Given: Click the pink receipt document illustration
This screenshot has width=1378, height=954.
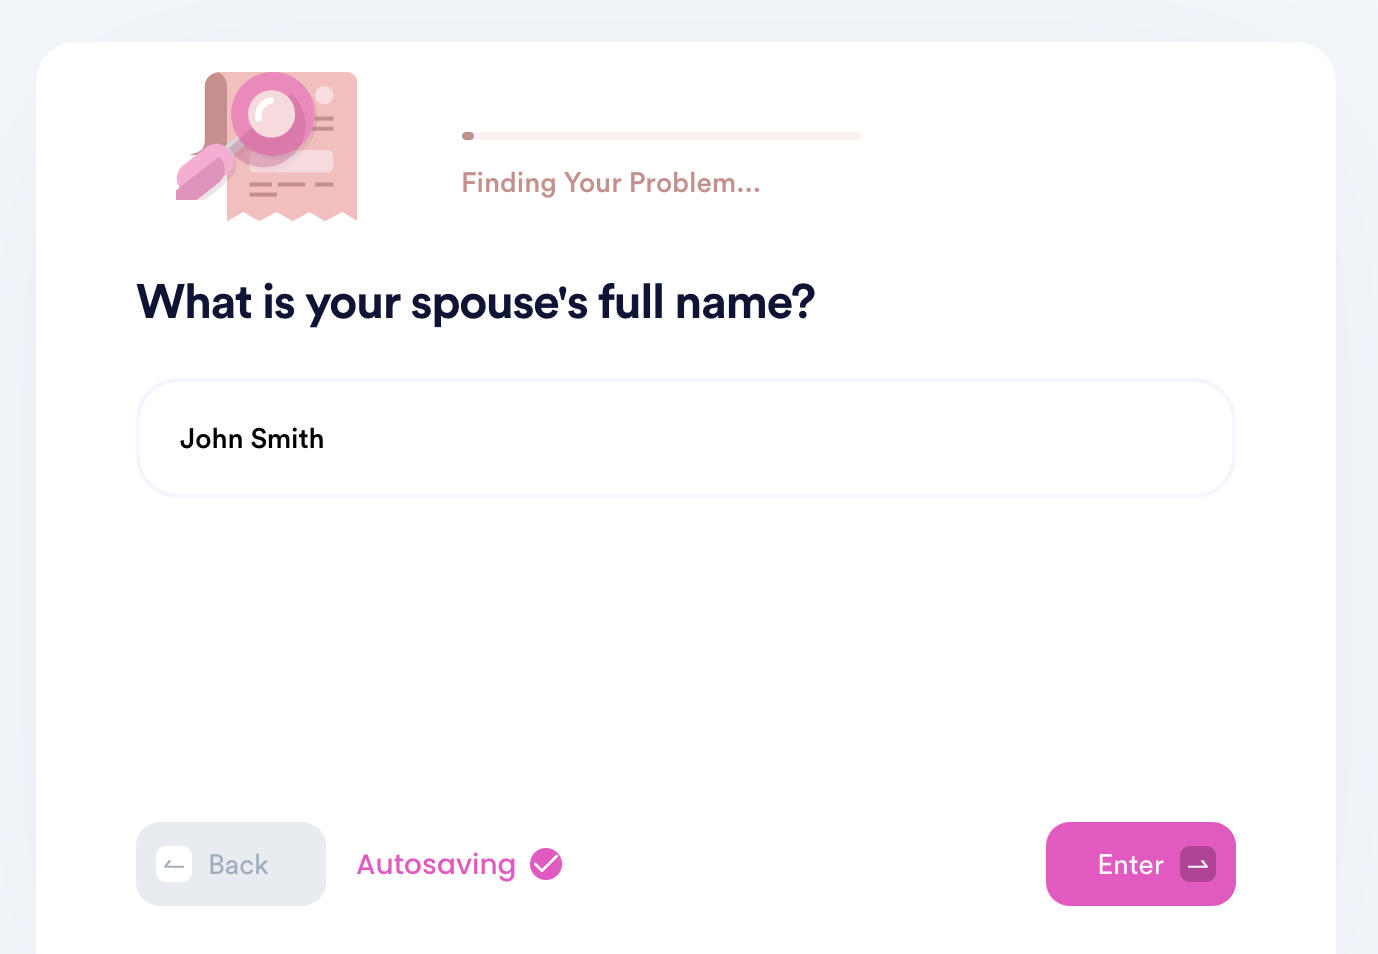Looking at the screenshot, I should click(x=292, y=146).
